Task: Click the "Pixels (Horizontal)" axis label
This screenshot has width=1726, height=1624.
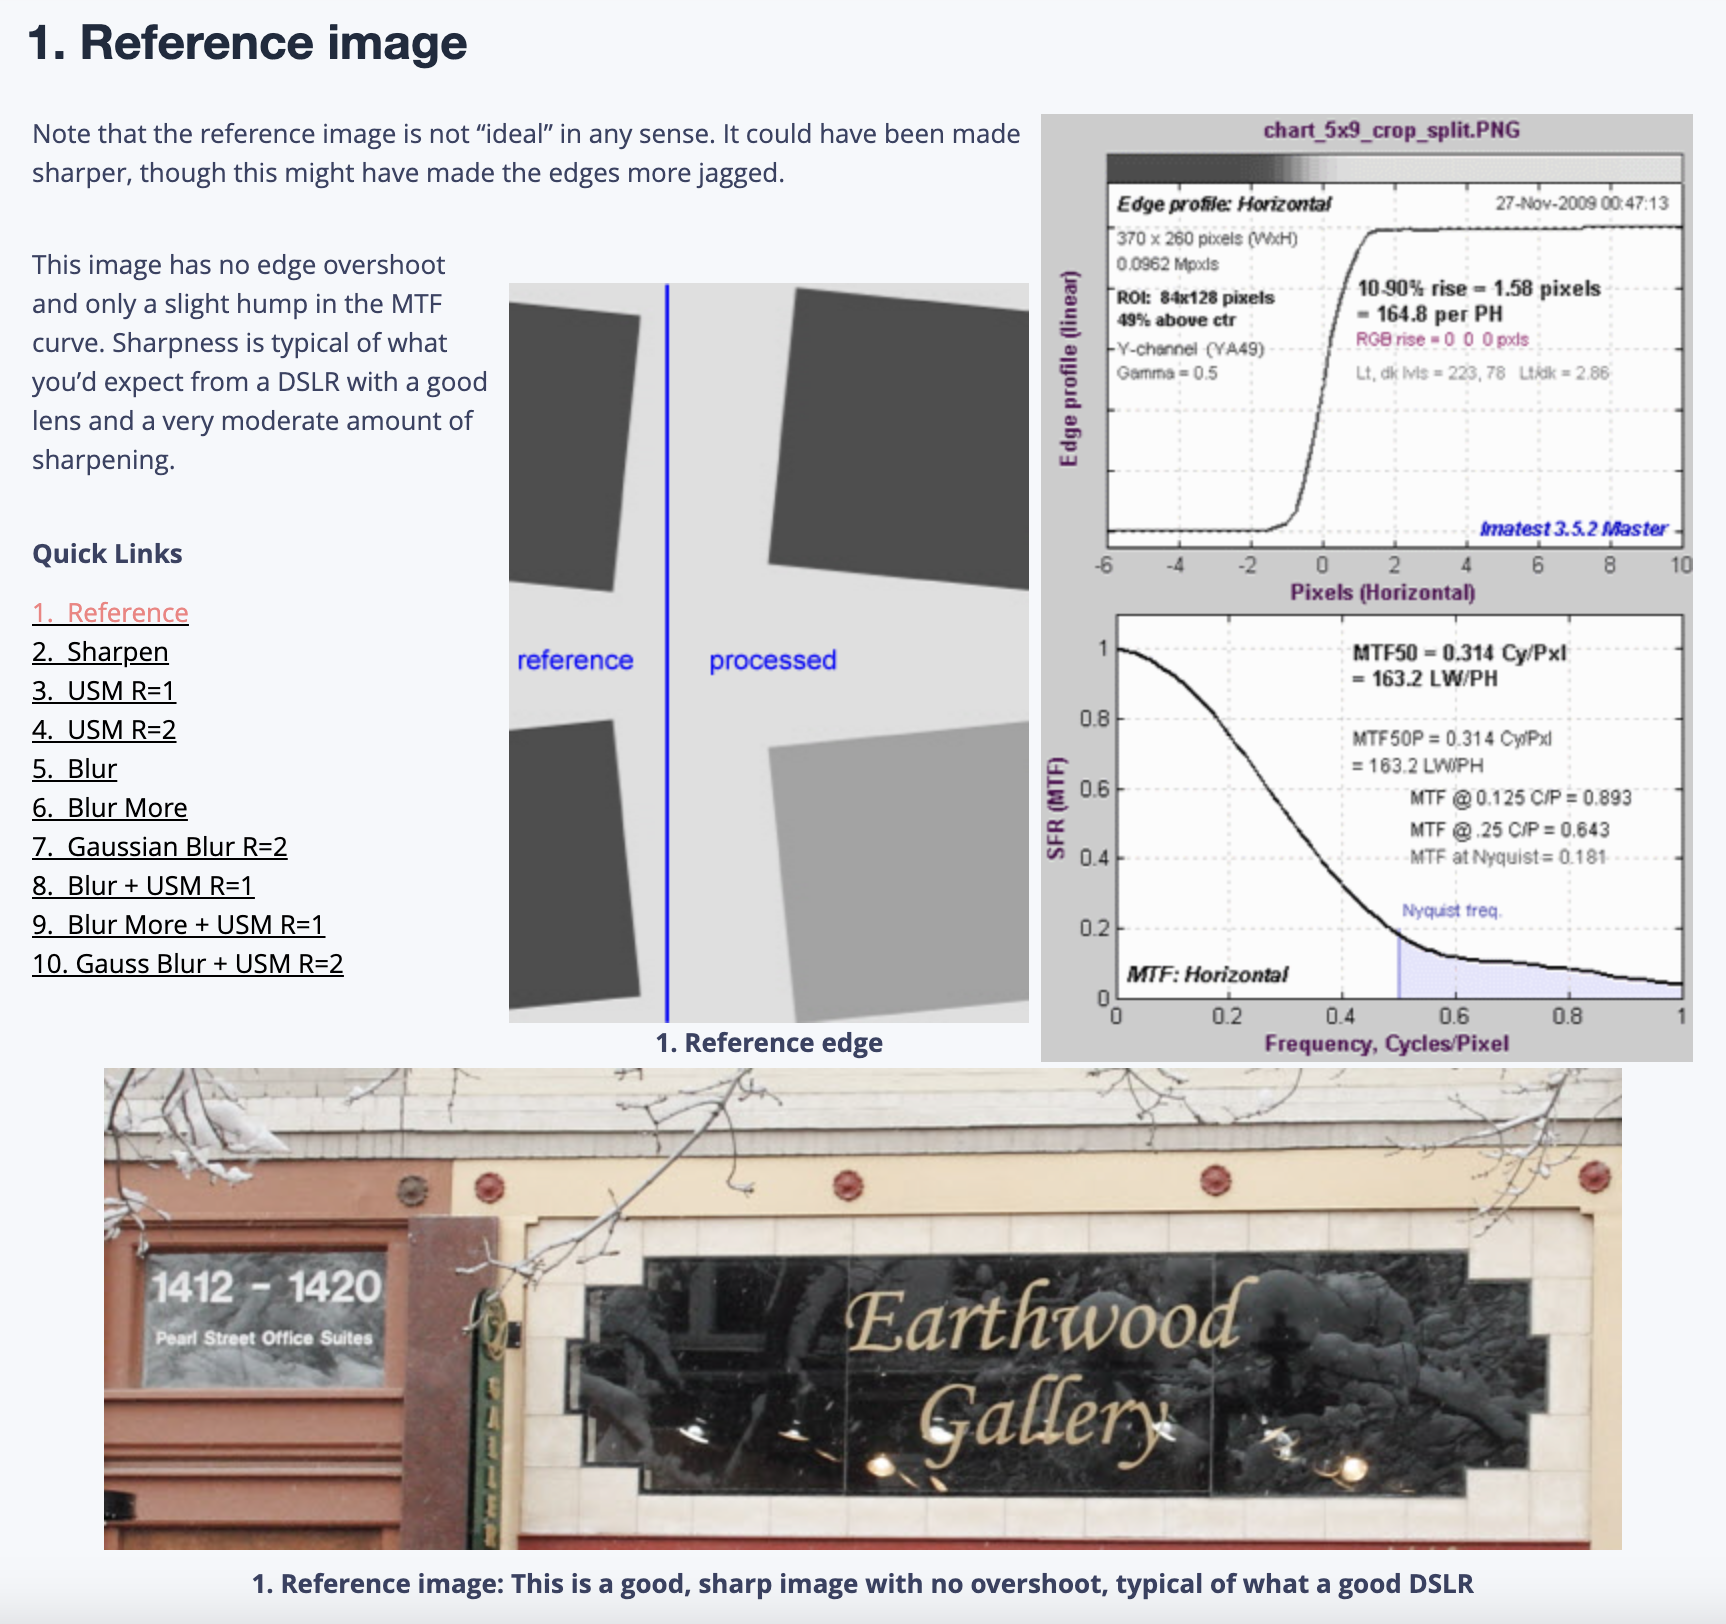Action: pyautogui.click(x=1382, y=592)
